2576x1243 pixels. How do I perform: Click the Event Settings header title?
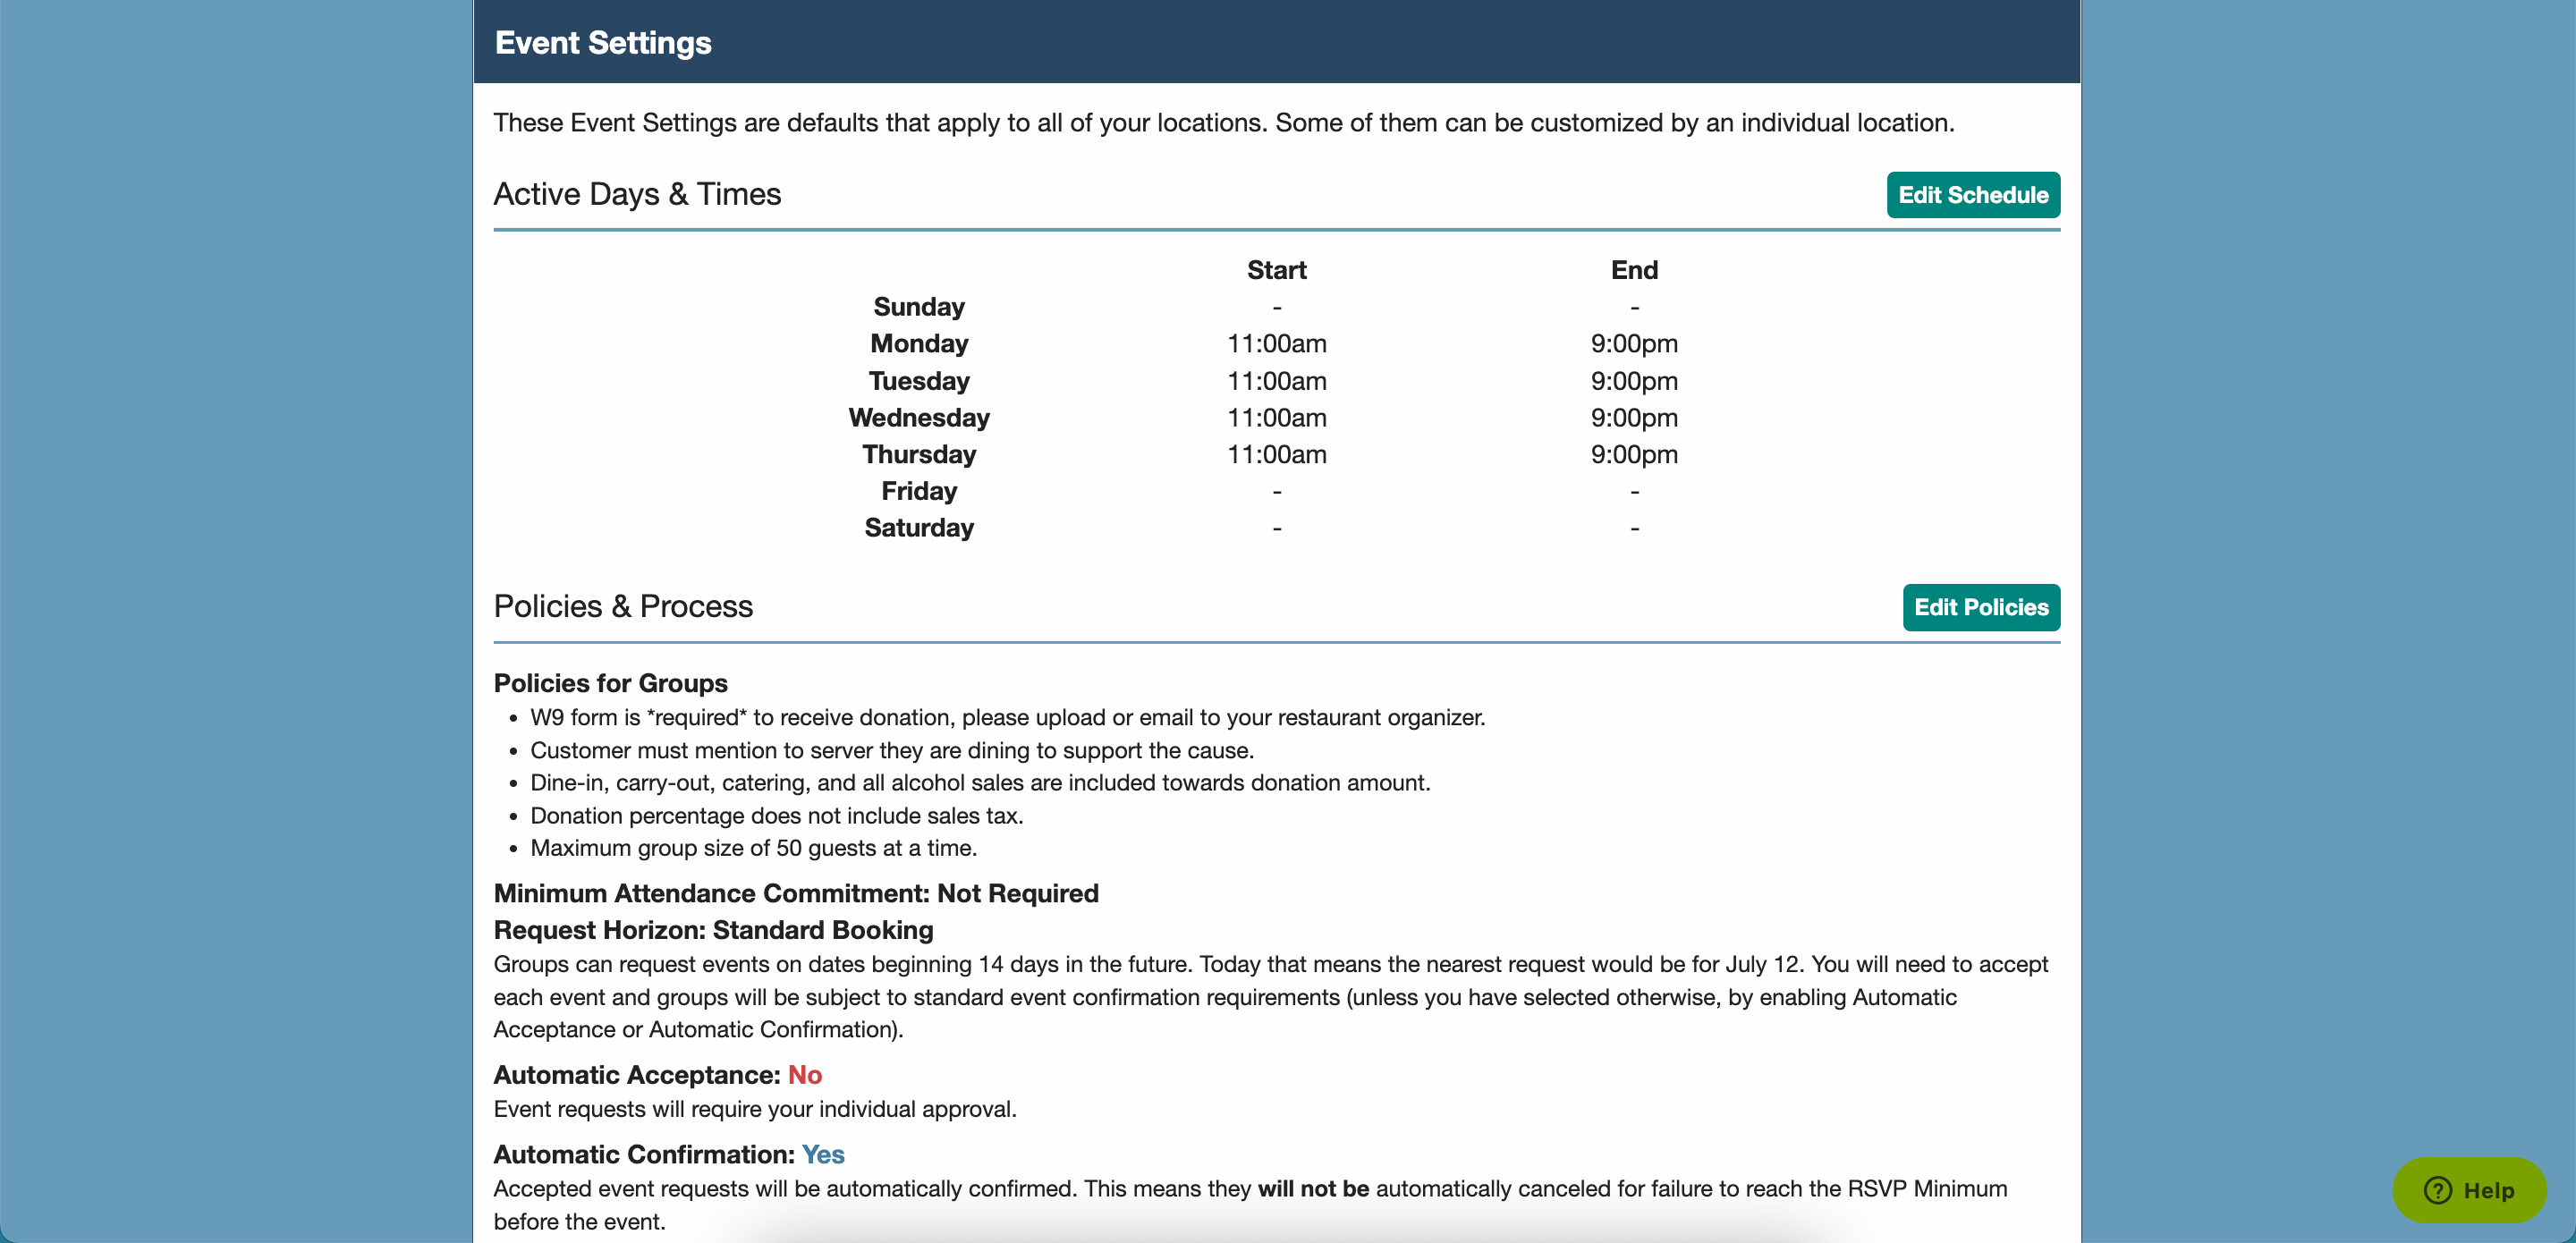point(603,43)
